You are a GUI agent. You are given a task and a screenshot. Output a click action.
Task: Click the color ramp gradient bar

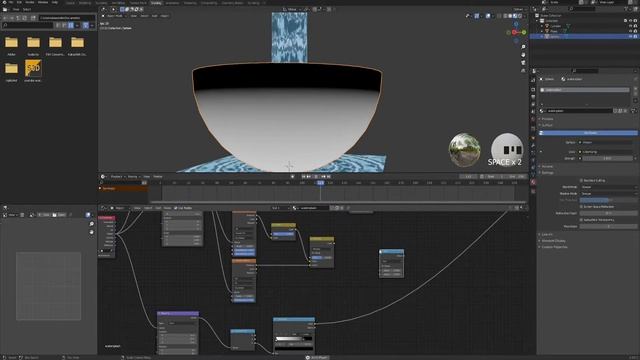[294, 338]
